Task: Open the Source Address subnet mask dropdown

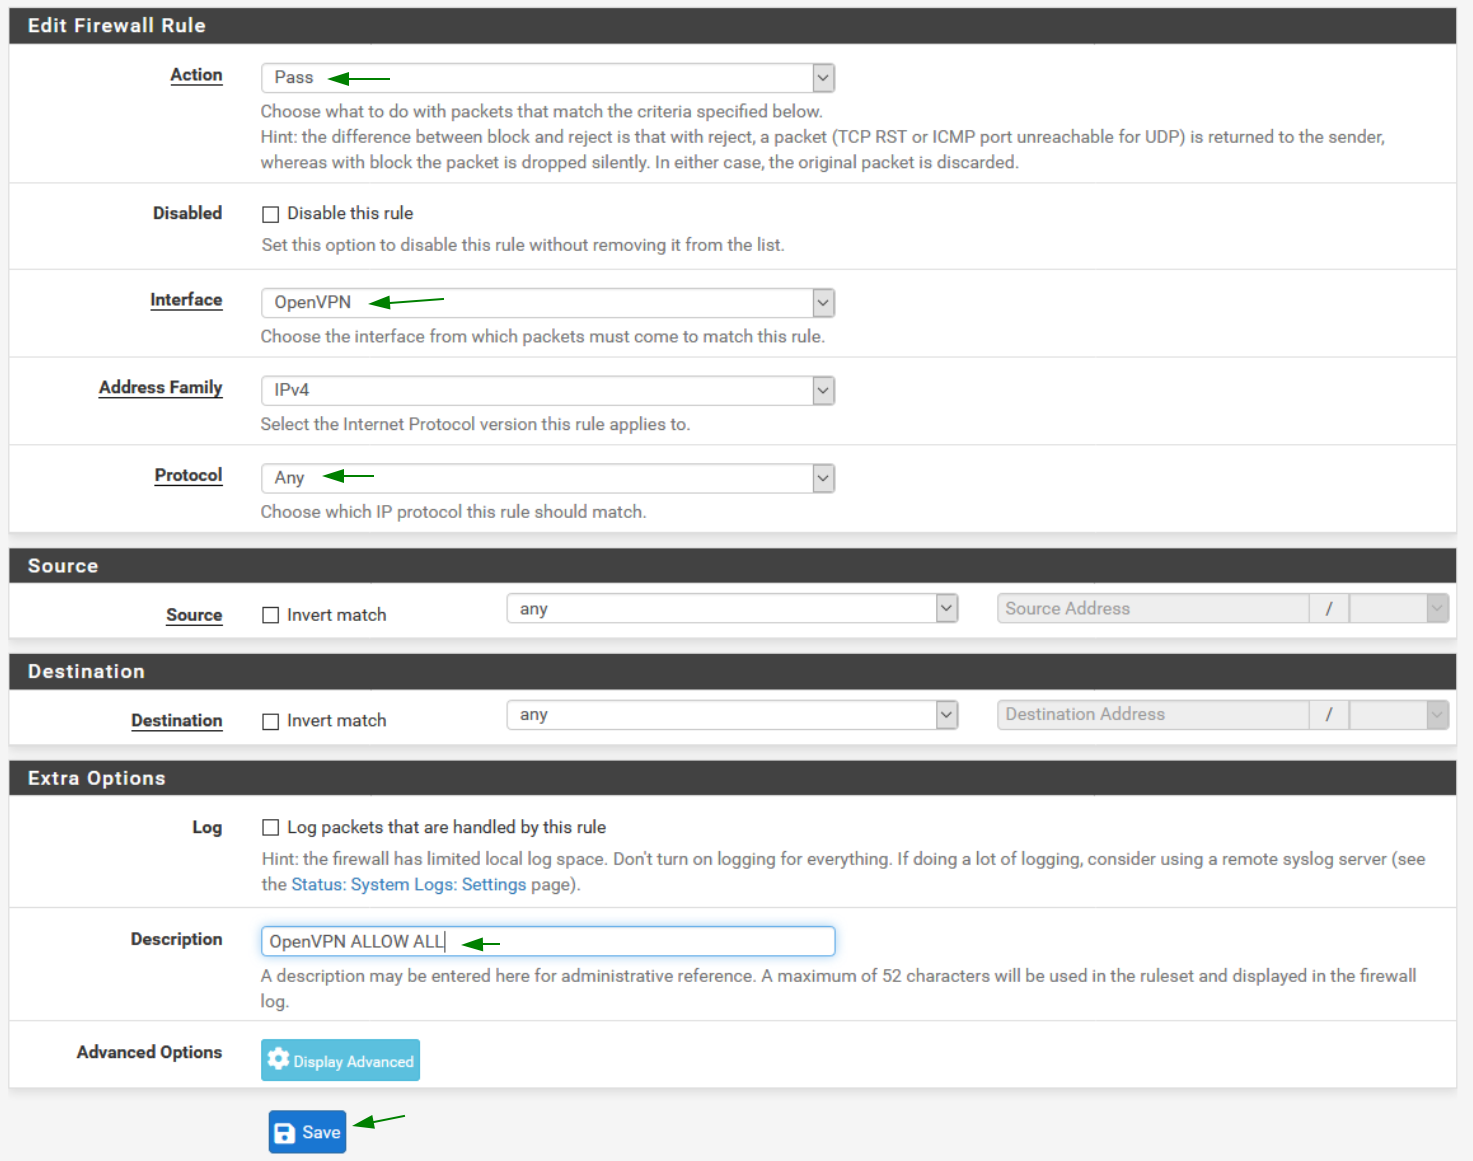Action: point(1398,608)
